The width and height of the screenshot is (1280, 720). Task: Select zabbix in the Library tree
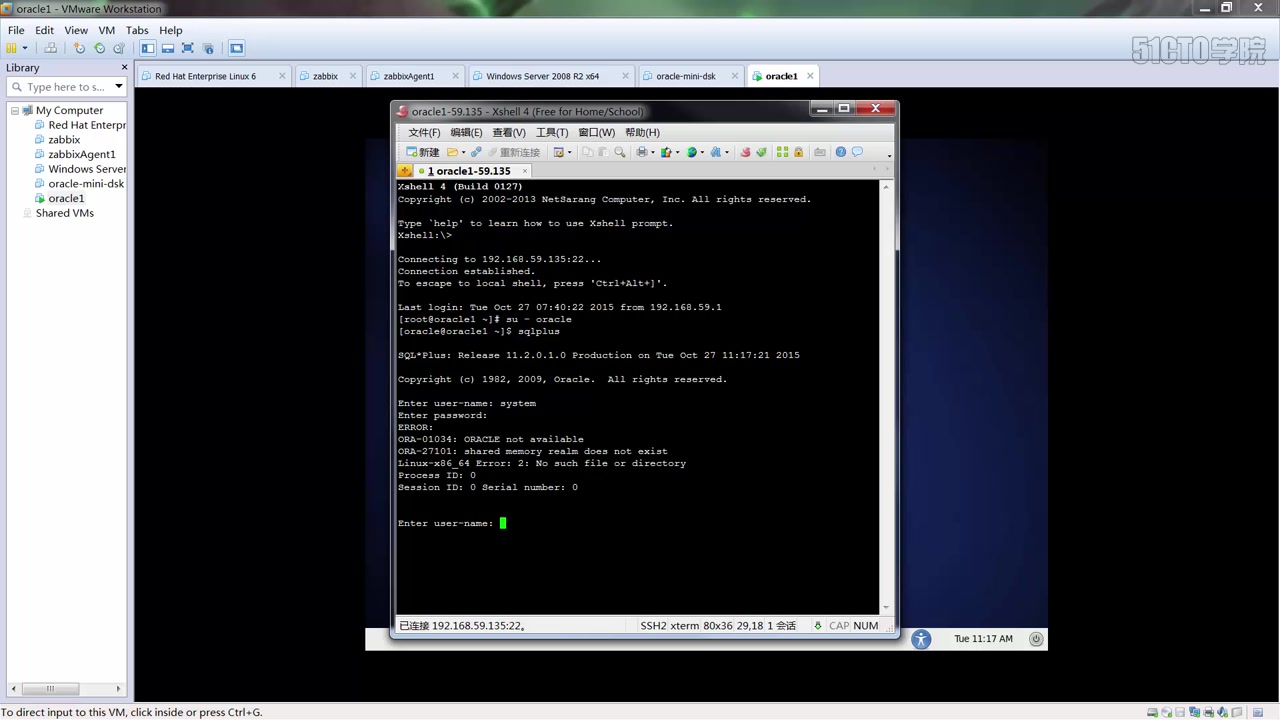64,140
